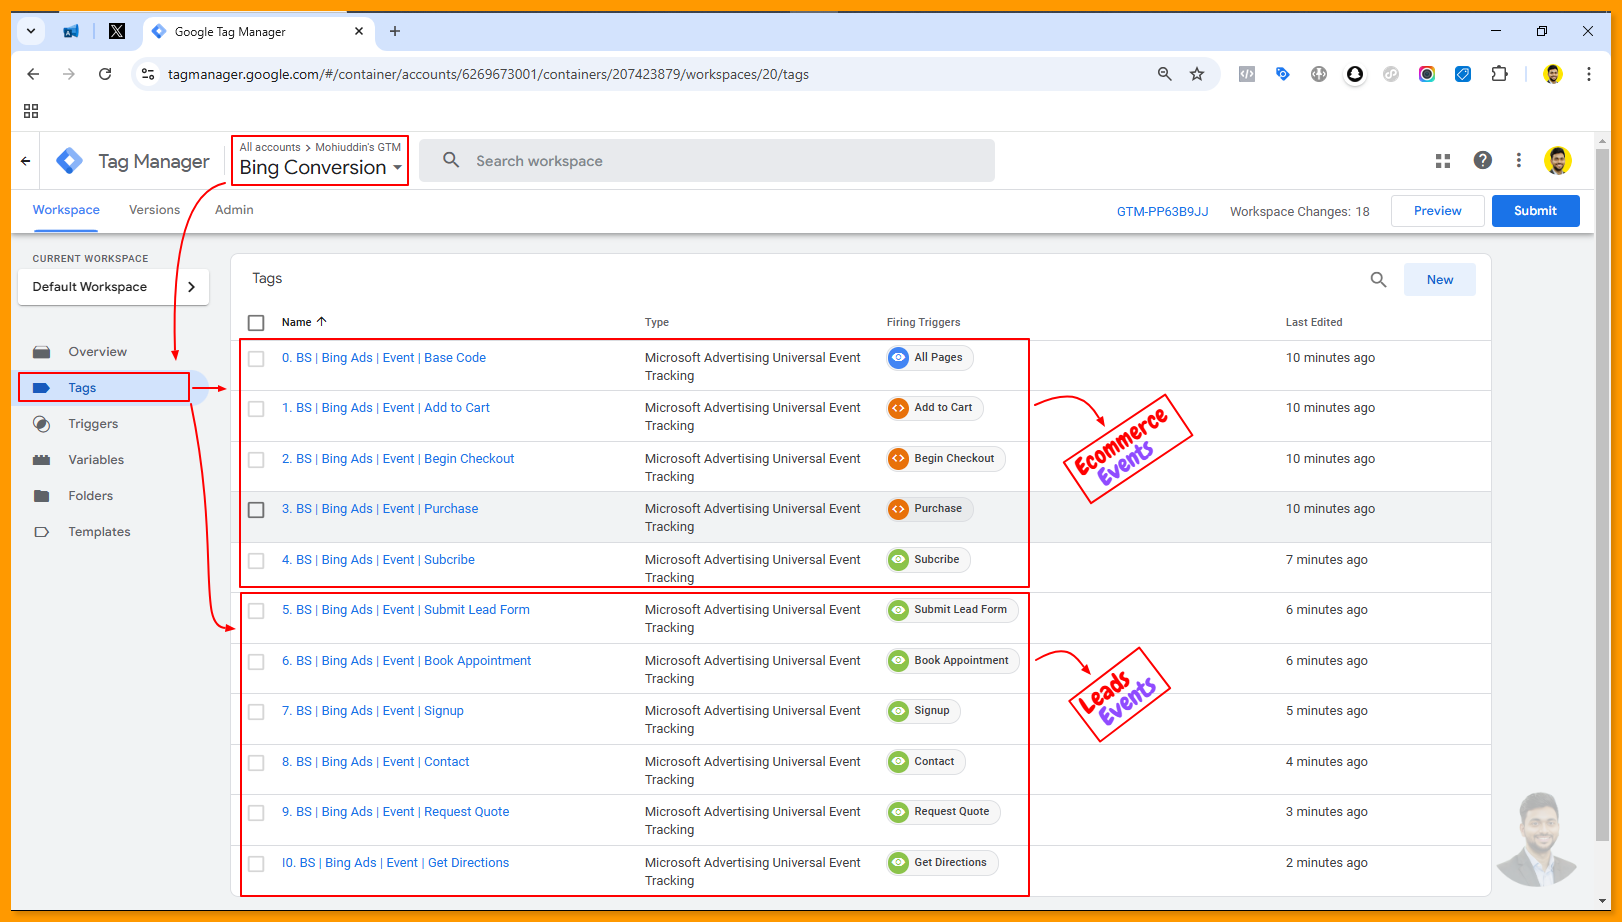Image resolution: width=1622 pixels, height=922 pixels.
Task: Check the Purchase tag row checkbox
Action: (256, 509)
